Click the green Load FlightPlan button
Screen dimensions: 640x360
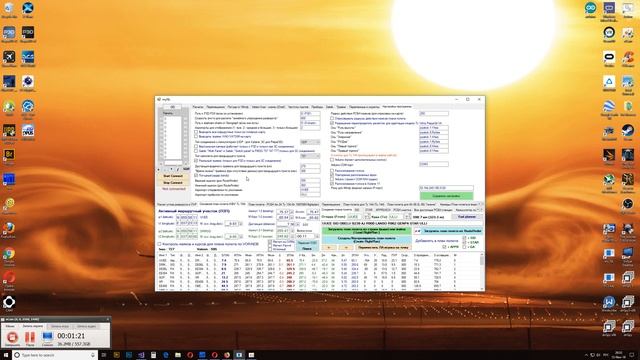point(367,231)
